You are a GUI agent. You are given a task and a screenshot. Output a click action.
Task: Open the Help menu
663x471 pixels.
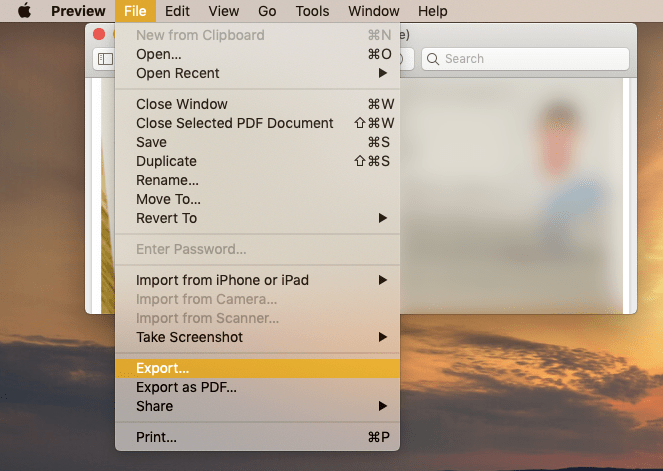coord(433,11)
